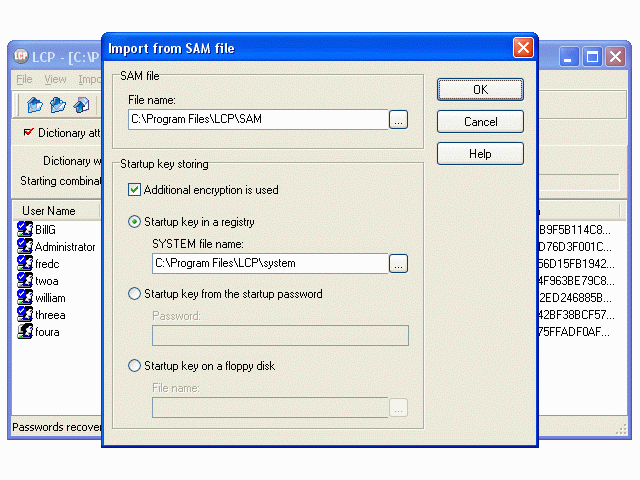The width and height of the screenshot is (640, 480).
Task: Maximize the LCP main window
Action: (592, 56)
